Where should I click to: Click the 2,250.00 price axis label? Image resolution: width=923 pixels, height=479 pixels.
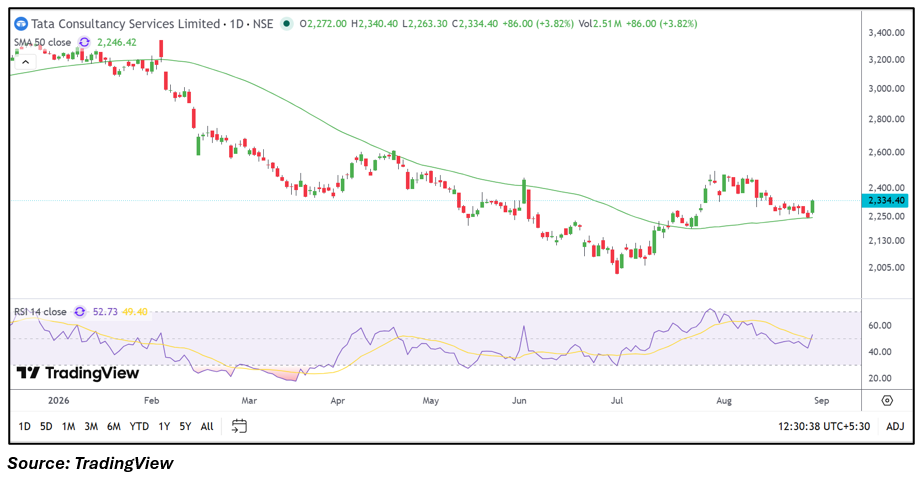point(887,216)
